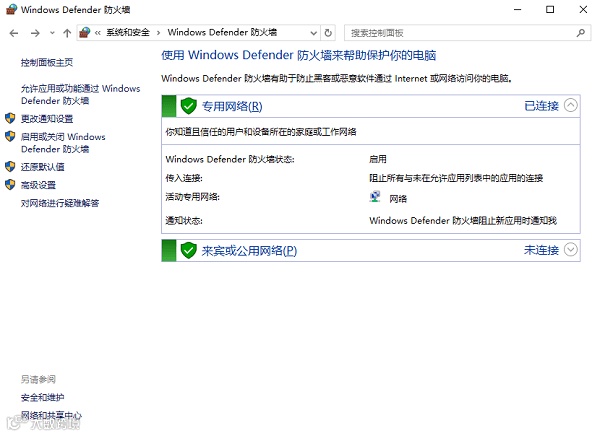
Task: Click 未连接 status text
Action: (x=541, y=250)
